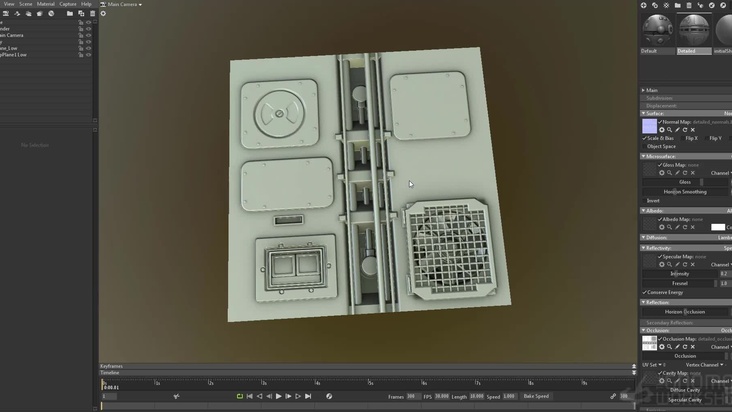This screenshot has height=412, width=732.
Task: Clear the Occlusion Map with X icon
Action: coord(693,347)
